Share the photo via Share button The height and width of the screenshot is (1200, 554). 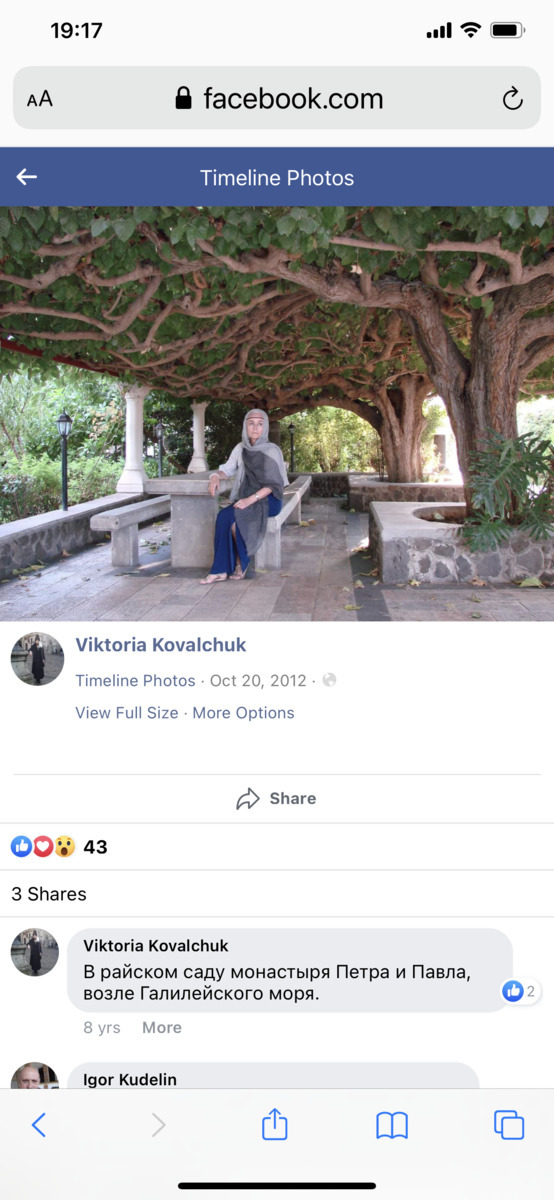(x=277, y=798)
